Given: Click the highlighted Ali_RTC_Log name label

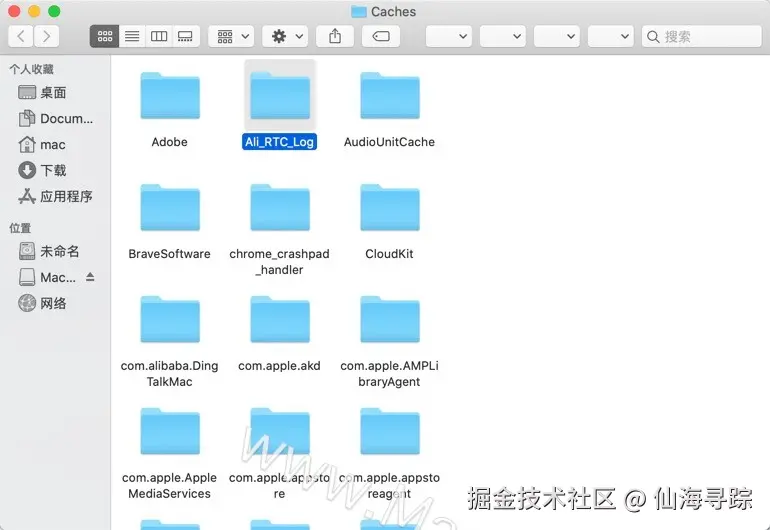Looking at the screenshot, I should (x=279, y=142).
